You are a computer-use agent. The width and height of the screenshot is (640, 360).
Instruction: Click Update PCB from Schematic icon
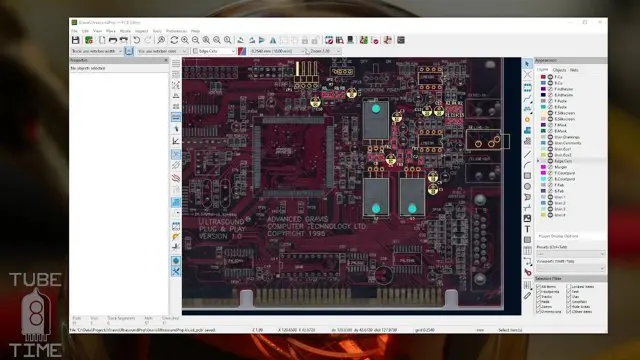pos(363,40)
